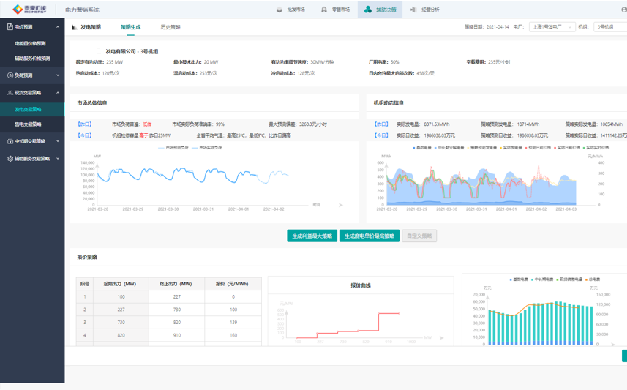The width and height of the screenshot is (627, 390).
Task: Click the medium-long term strategy sidebar icon
Action: click(10, 141)
